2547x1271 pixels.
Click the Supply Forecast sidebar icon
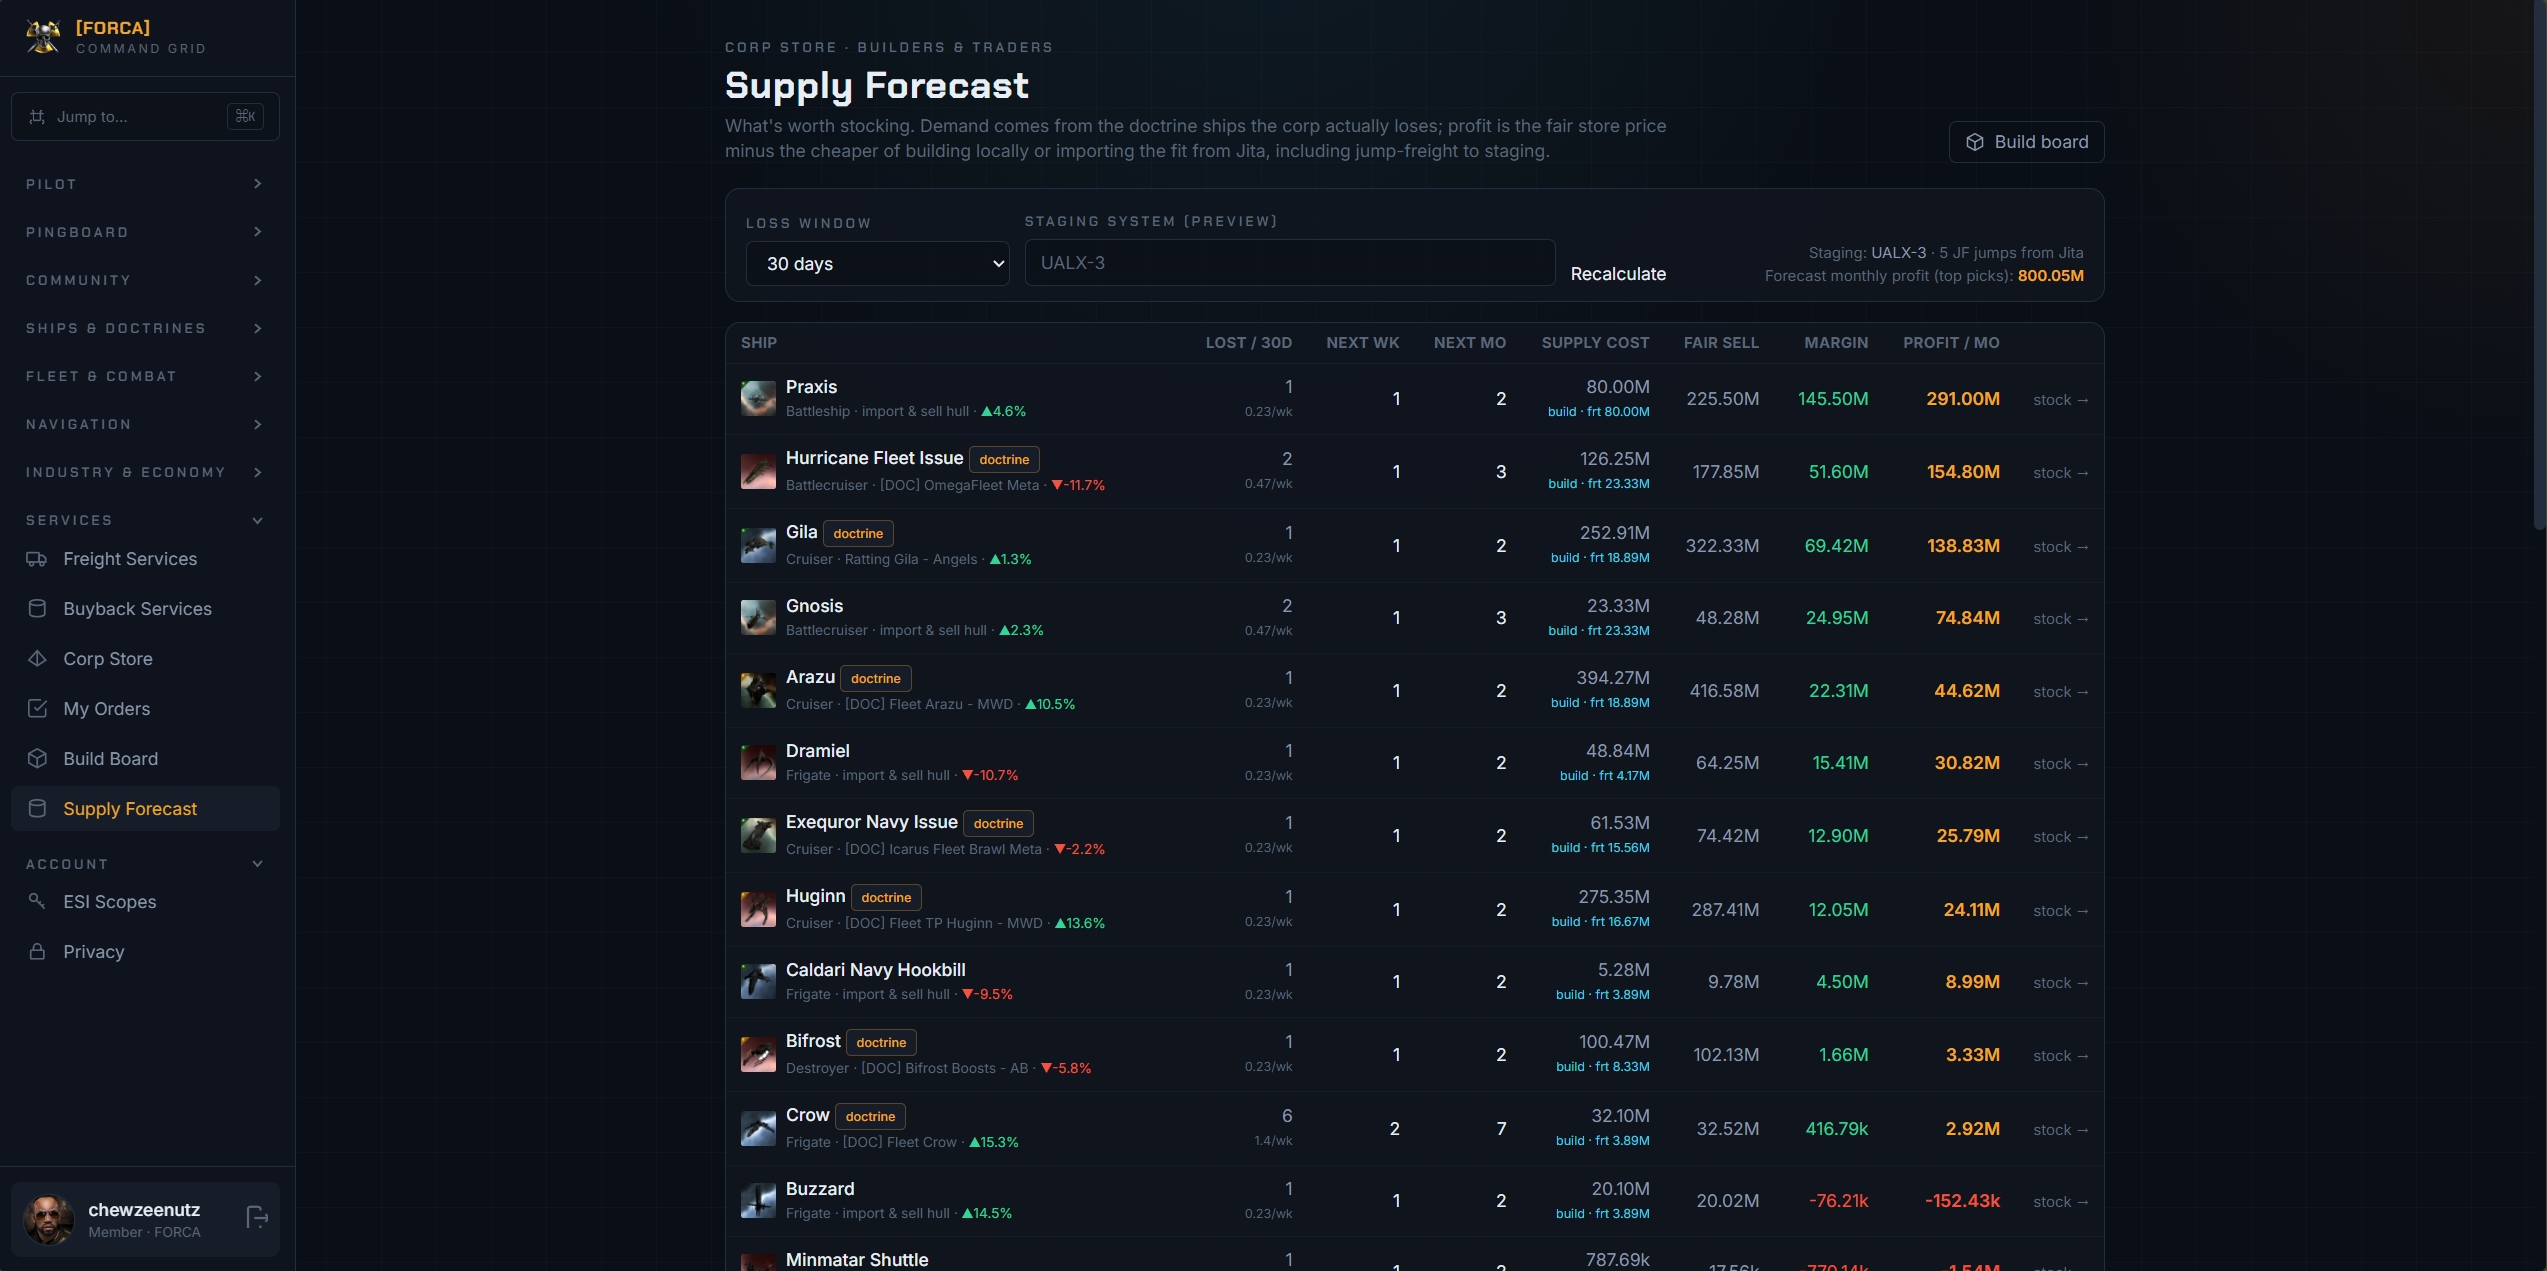[37, 809]
